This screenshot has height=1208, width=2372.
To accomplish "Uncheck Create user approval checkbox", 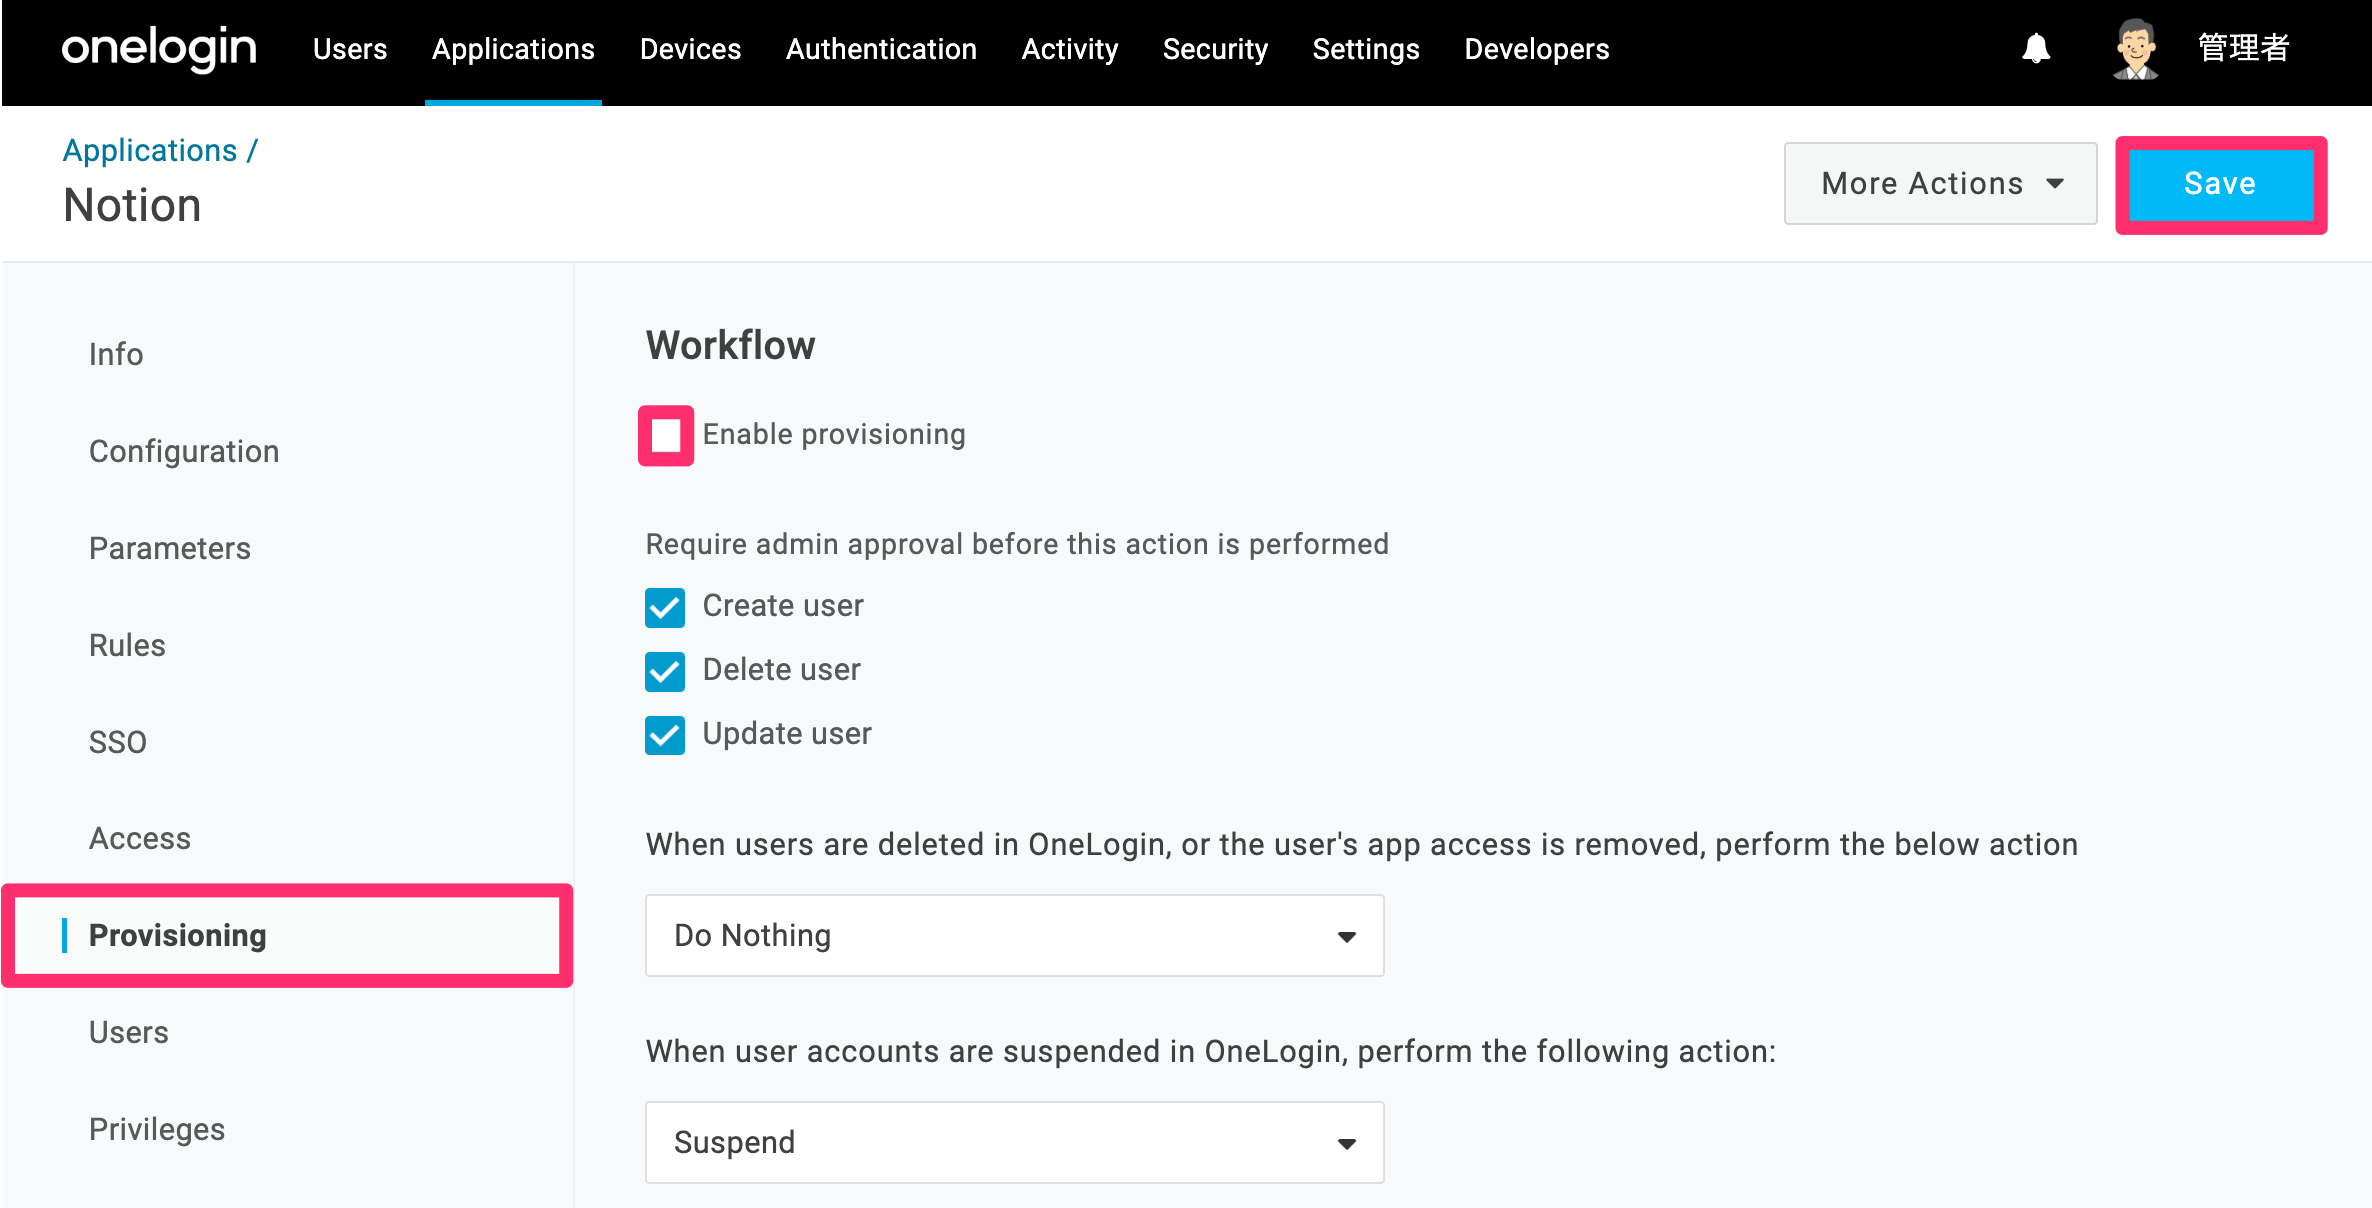I will pos(665,607).
